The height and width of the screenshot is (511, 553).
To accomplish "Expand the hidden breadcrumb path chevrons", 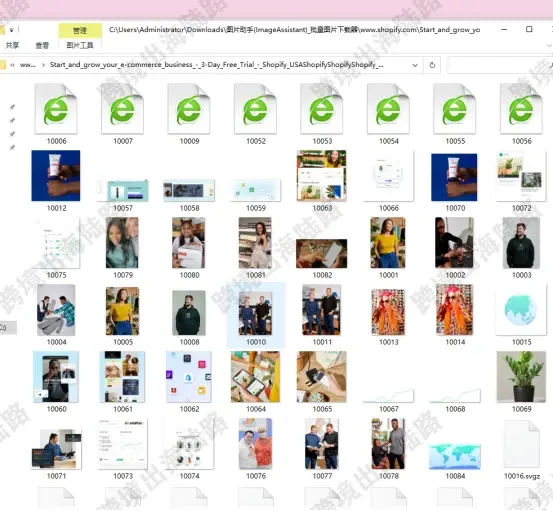I will (12, 65).
